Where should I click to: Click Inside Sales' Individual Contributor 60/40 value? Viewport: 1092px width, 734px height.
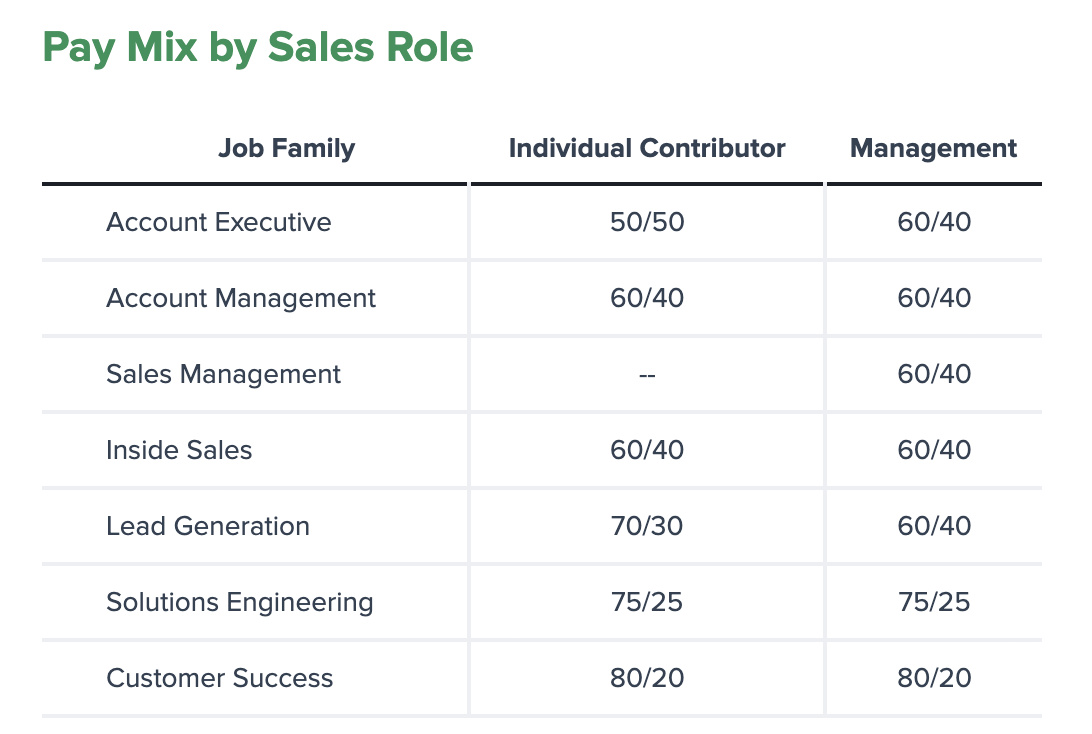647,450
